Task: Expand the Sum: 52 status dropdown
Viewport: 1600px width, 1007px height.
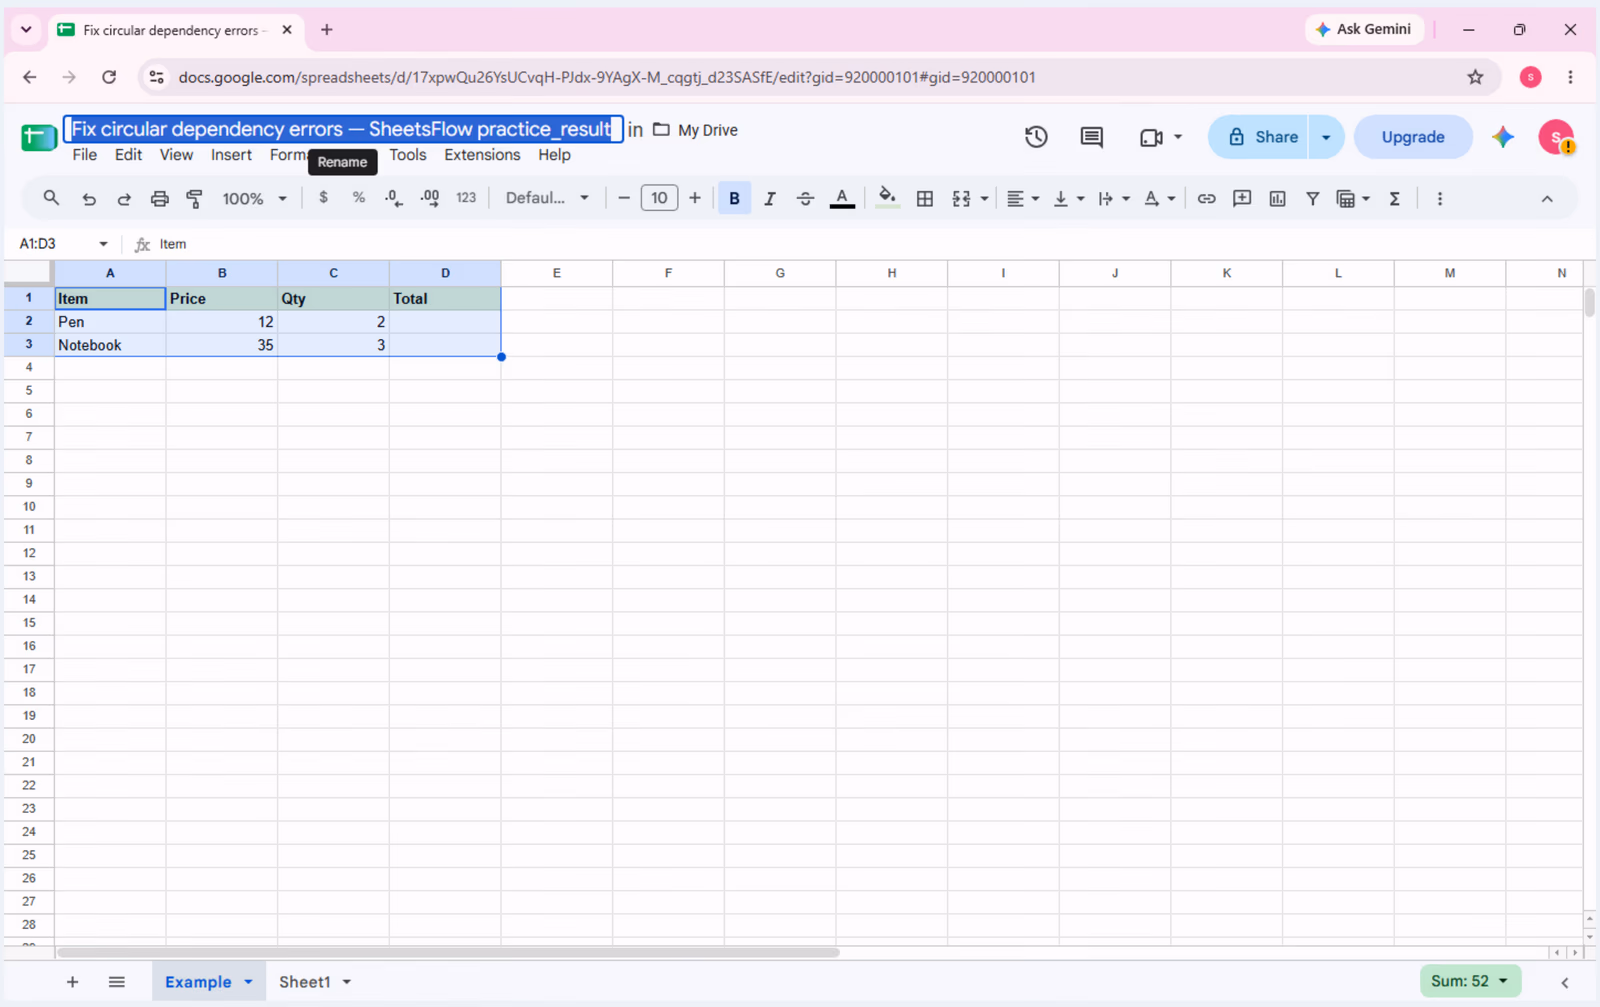Action: click(x=1470, y=981)
